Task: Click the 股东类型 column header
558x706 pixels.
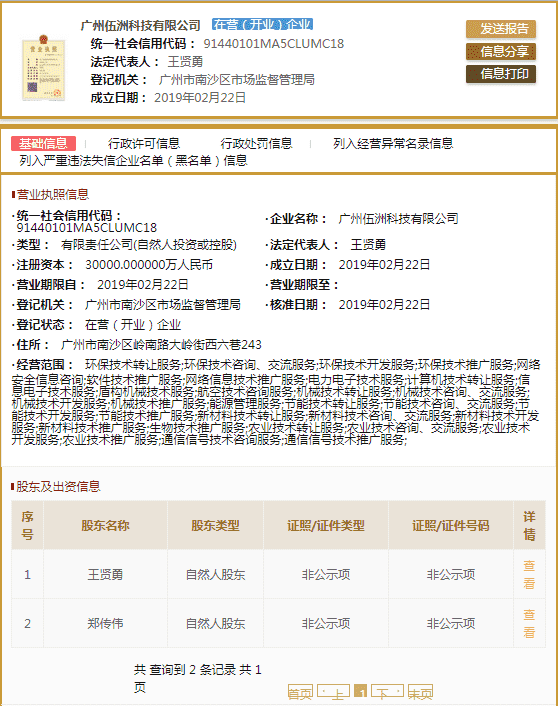Action: [x=215, y=525]
